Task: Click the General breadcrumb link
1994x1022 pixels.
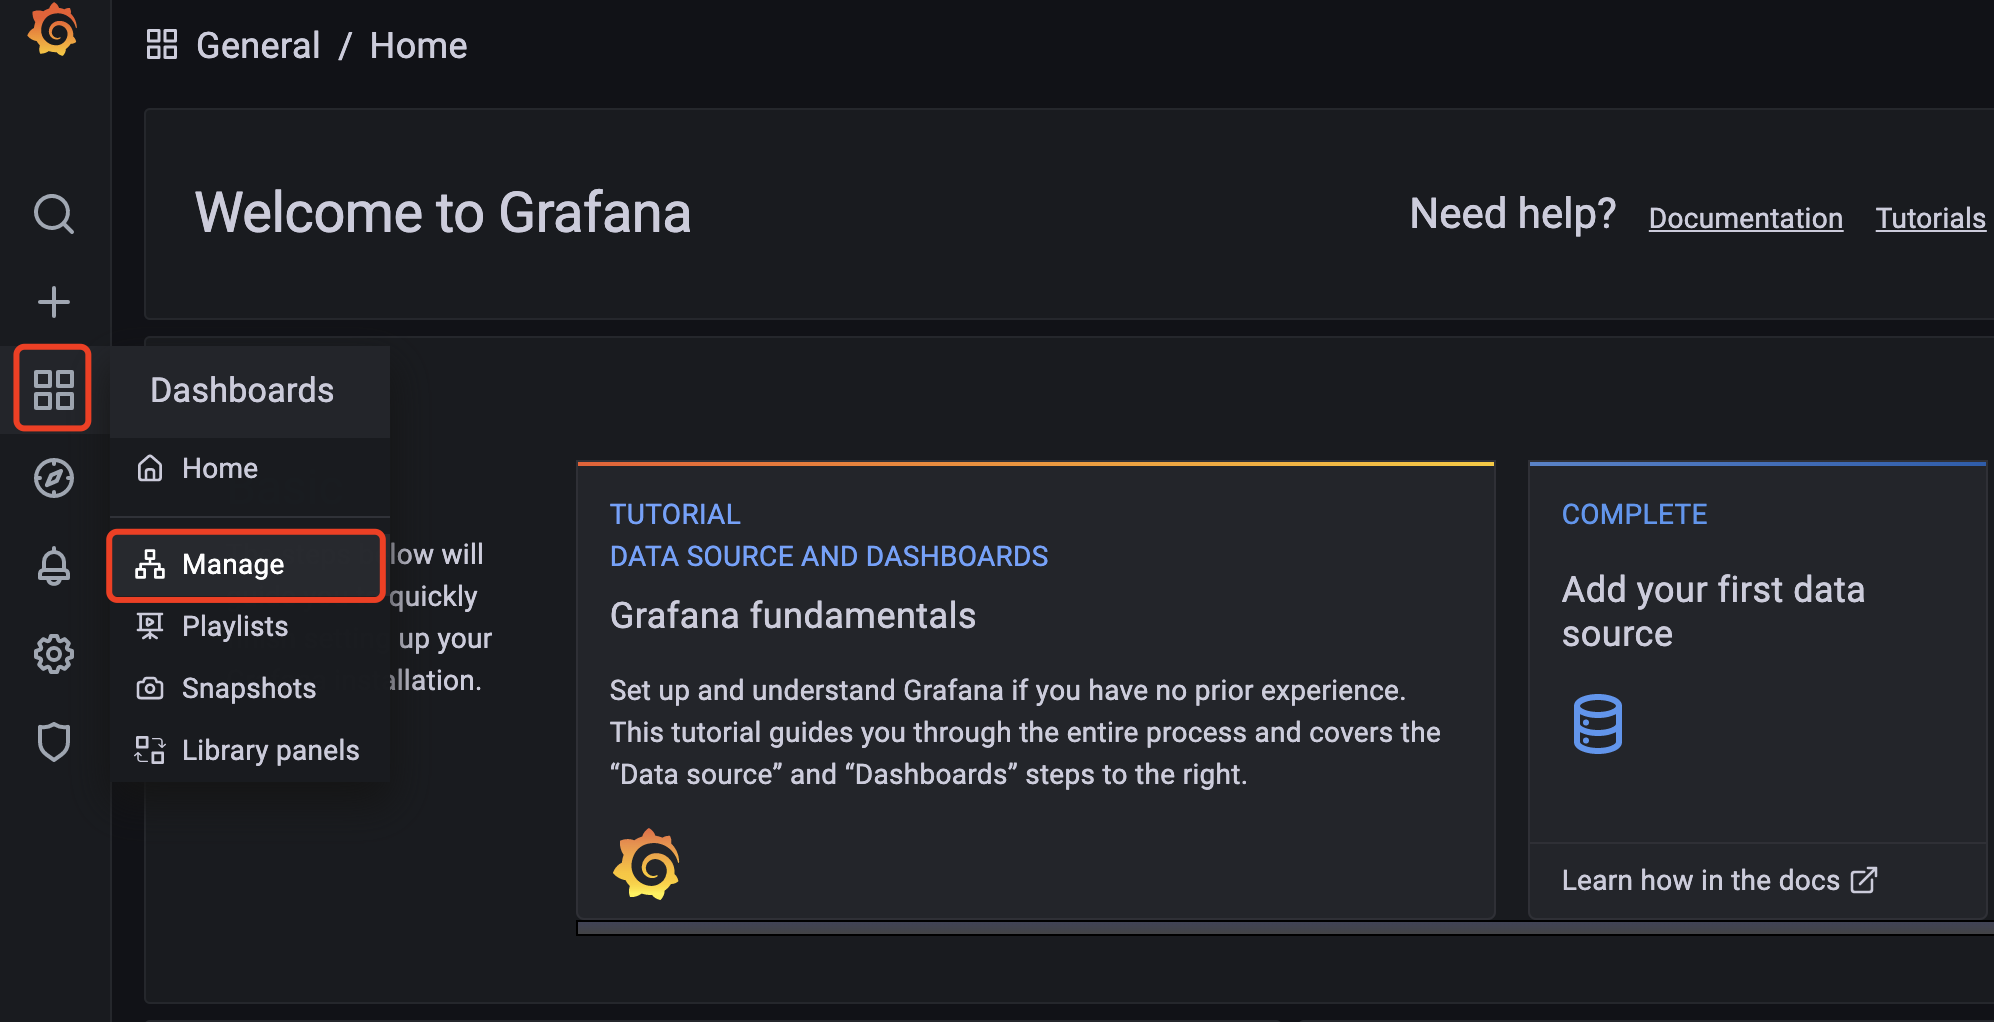Action: (x=258, y=46)
